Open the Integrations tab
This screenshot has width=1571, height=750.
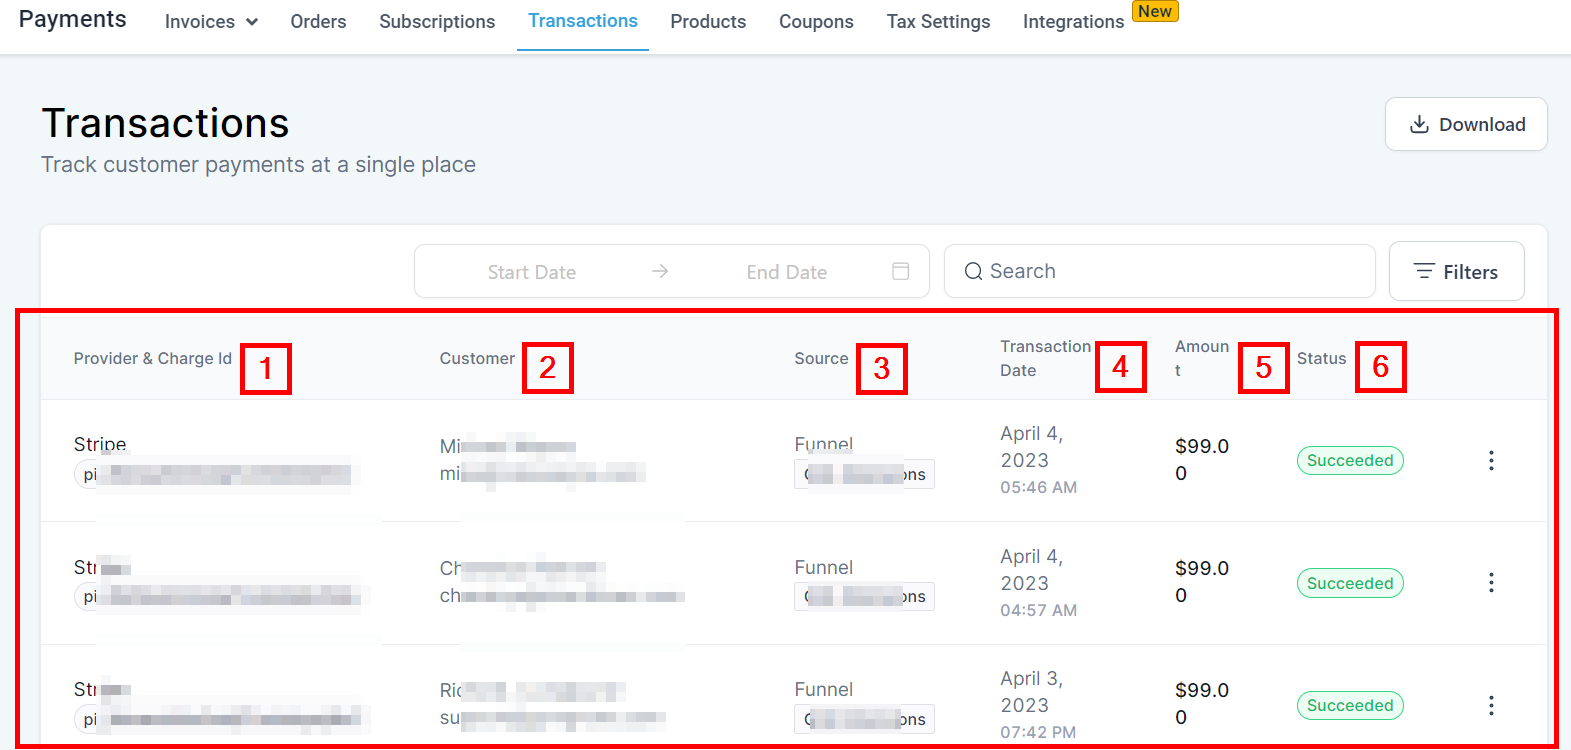(x=1073, y=22)
